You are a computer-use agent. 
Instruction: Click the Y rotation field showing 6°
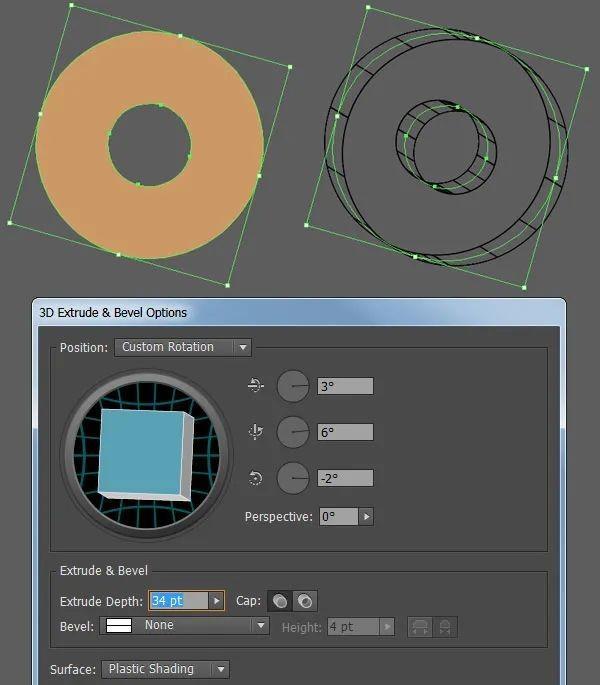click(345, 432)
